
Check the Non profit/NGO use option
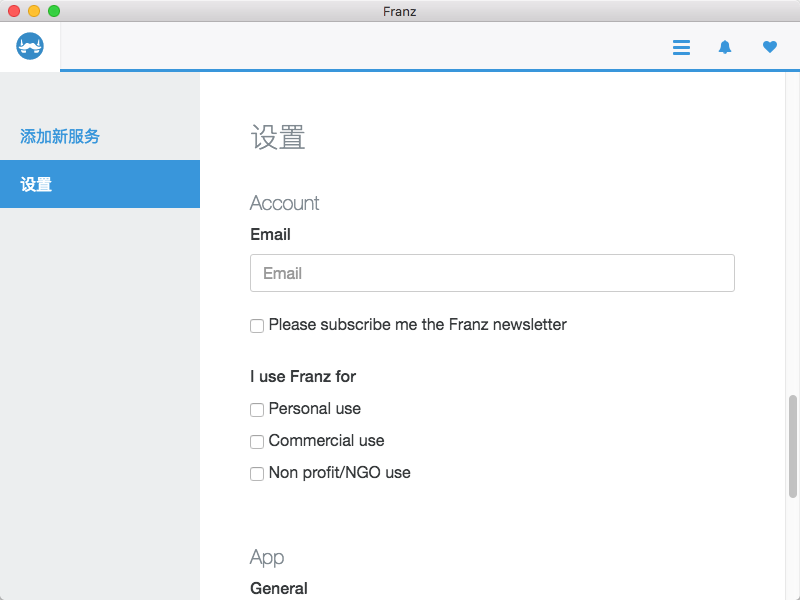pos(257,473)
